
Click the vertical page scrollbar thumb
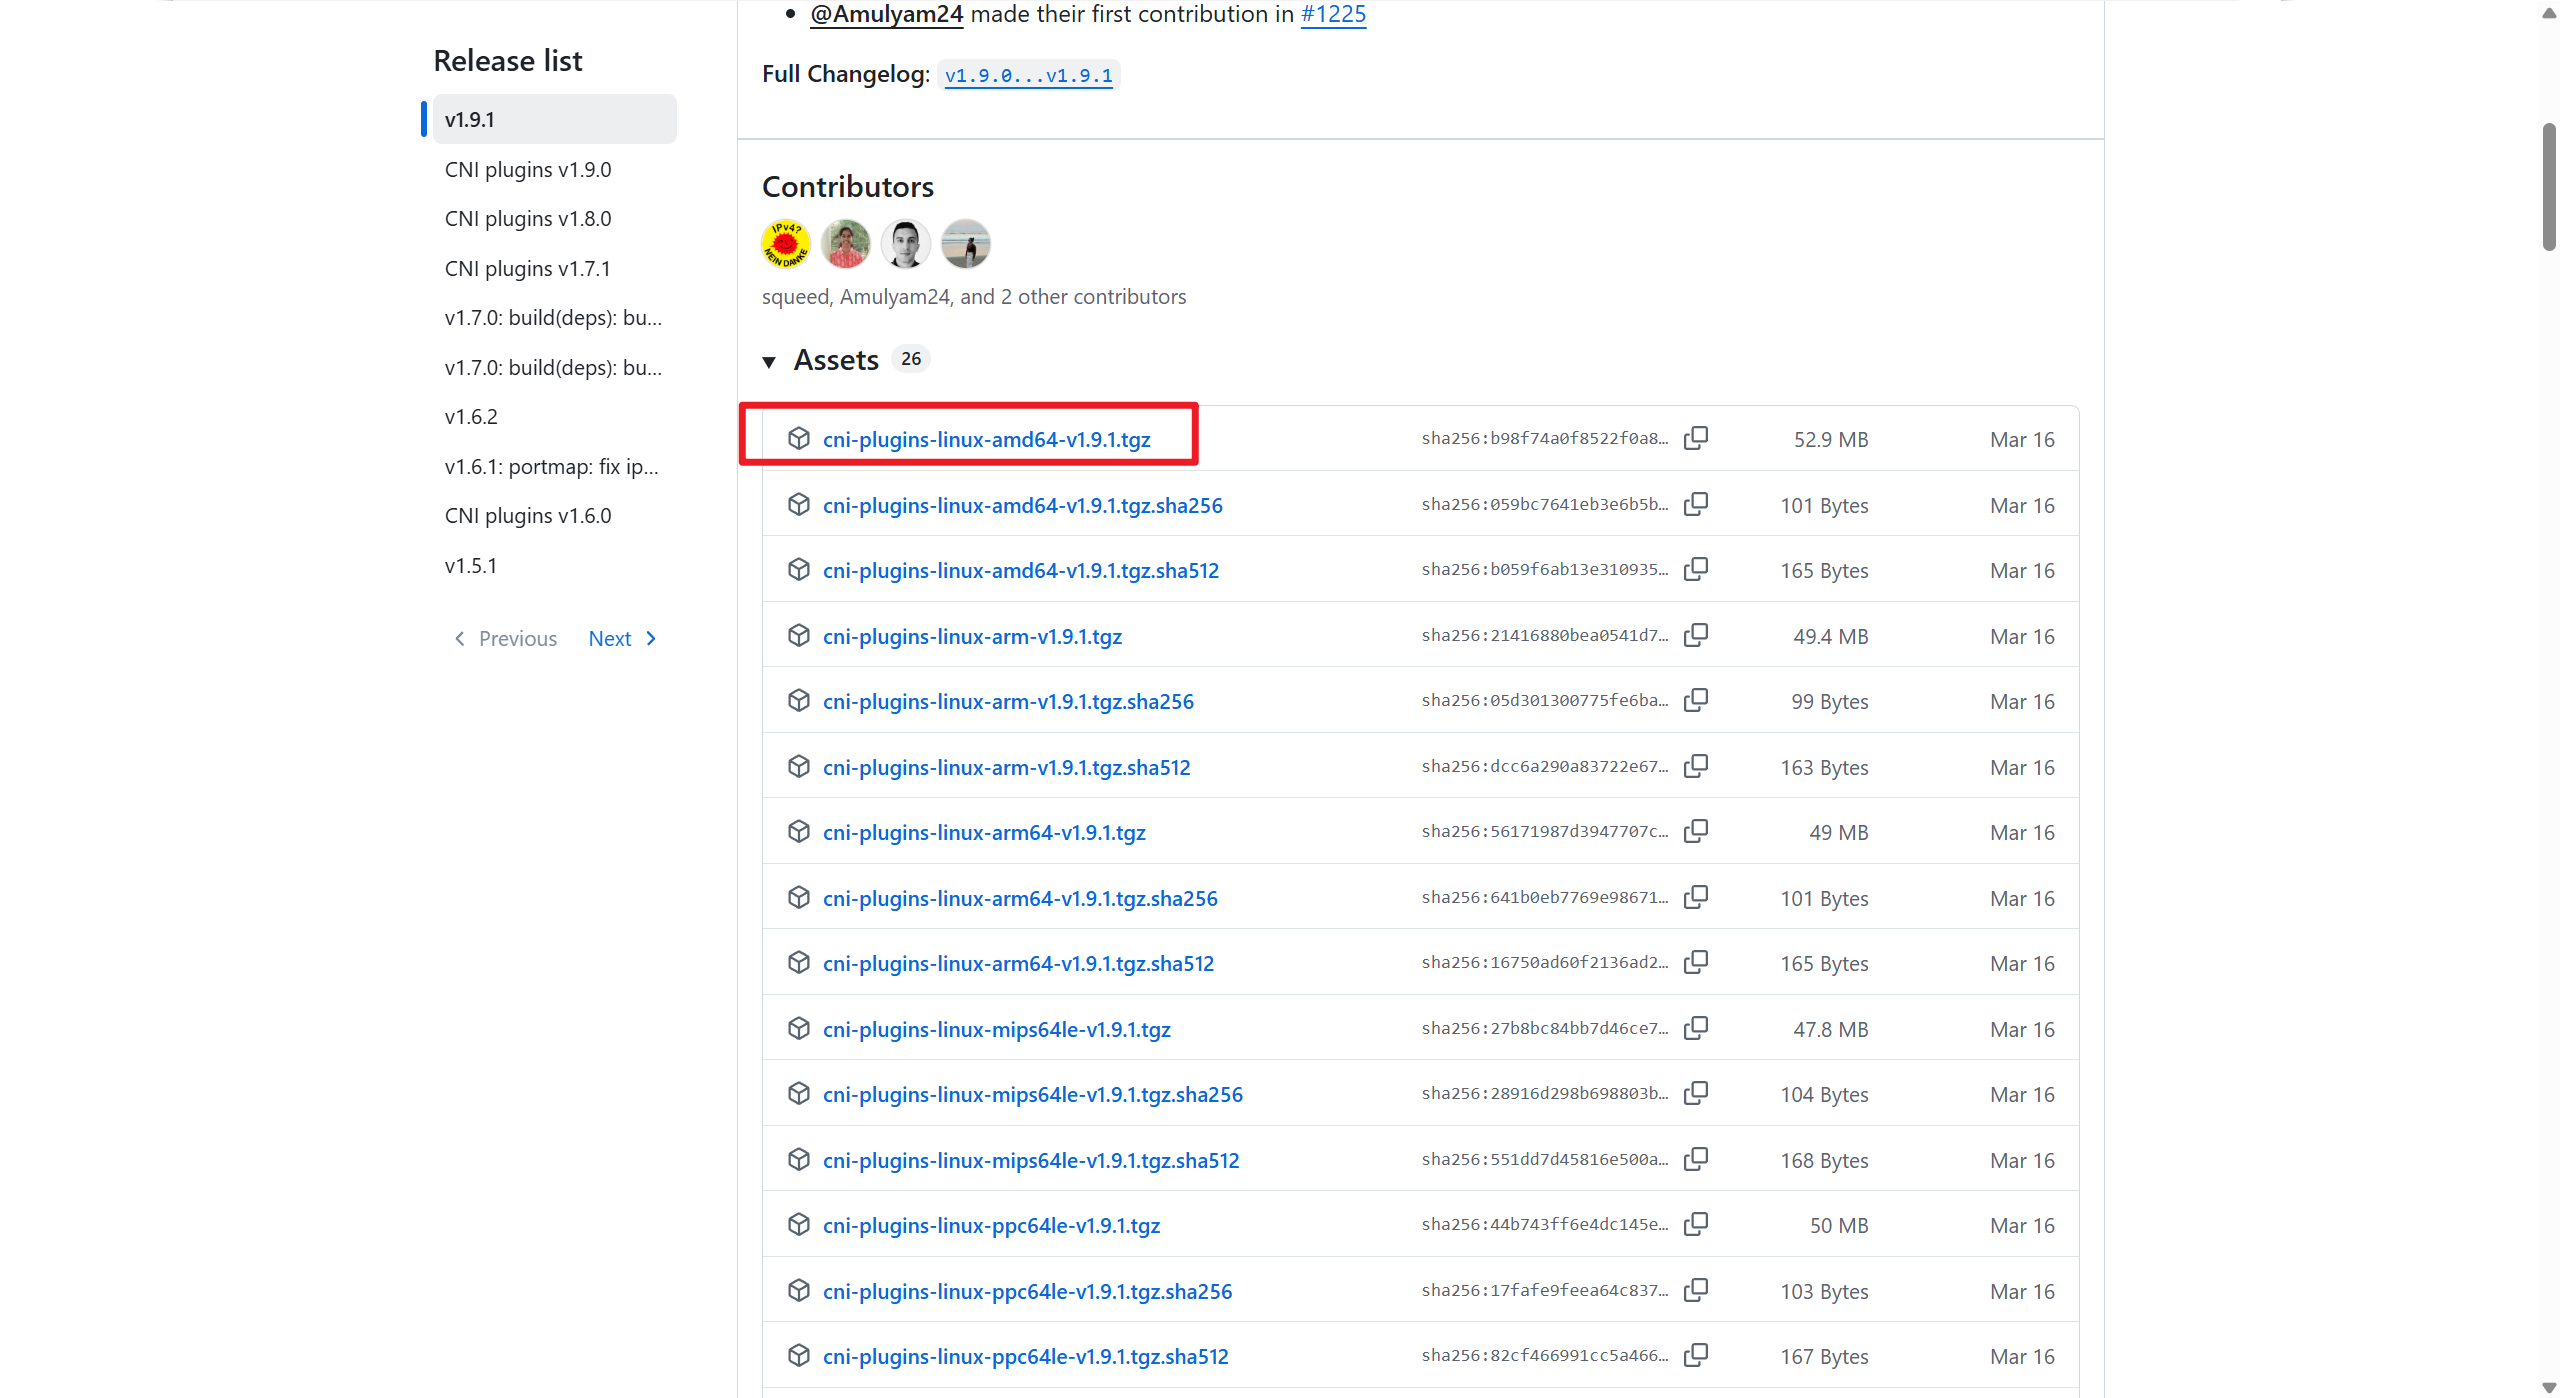pos(2549,186)
